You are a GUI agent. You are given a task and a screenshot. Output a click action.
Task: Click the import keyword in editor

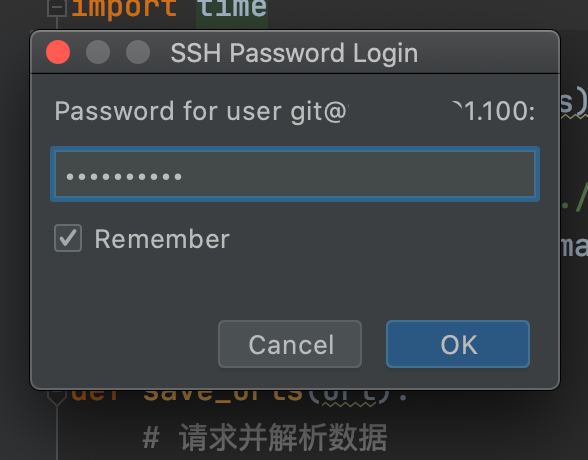point(124,8)
